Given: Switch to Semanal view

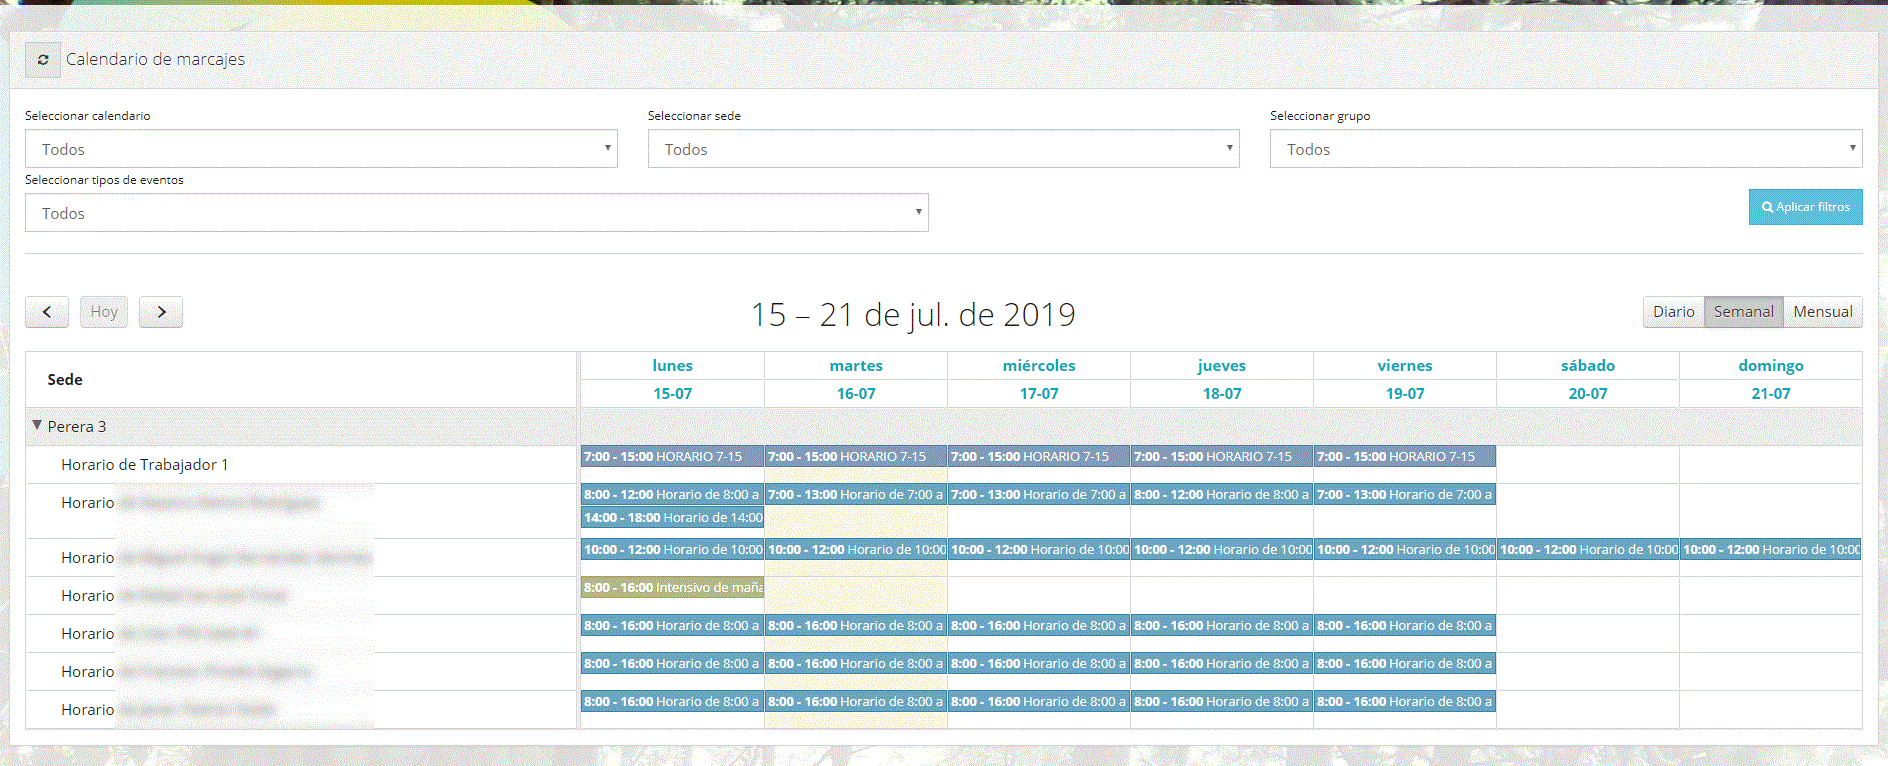Looking at the screenshot, I should point(1743,312).
